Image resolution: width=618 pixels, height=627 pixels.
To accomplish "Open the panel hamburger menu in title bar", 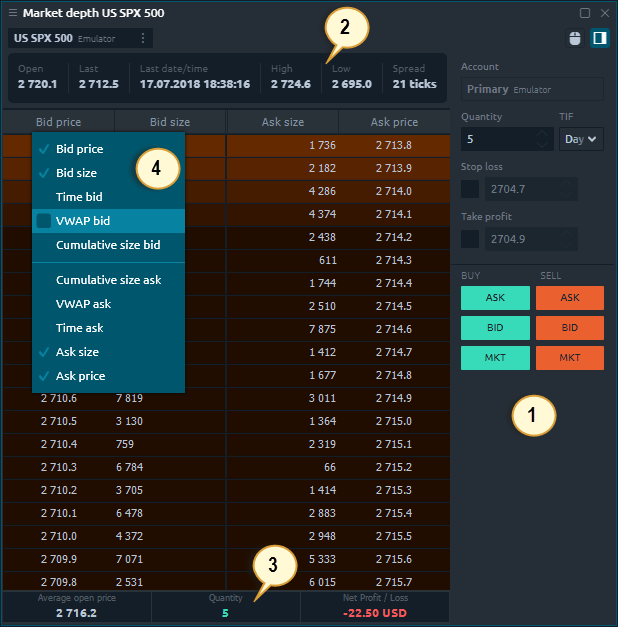I will [12, 13].
